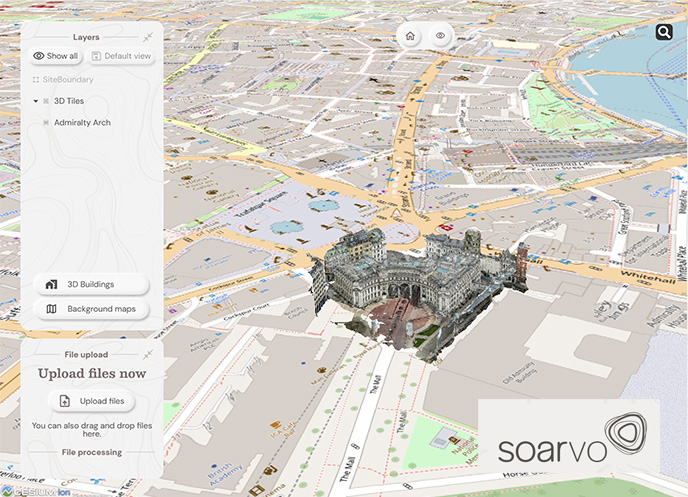688x497 pixels.
Task: Click the eye icon at top center
Action: point(440,36)
